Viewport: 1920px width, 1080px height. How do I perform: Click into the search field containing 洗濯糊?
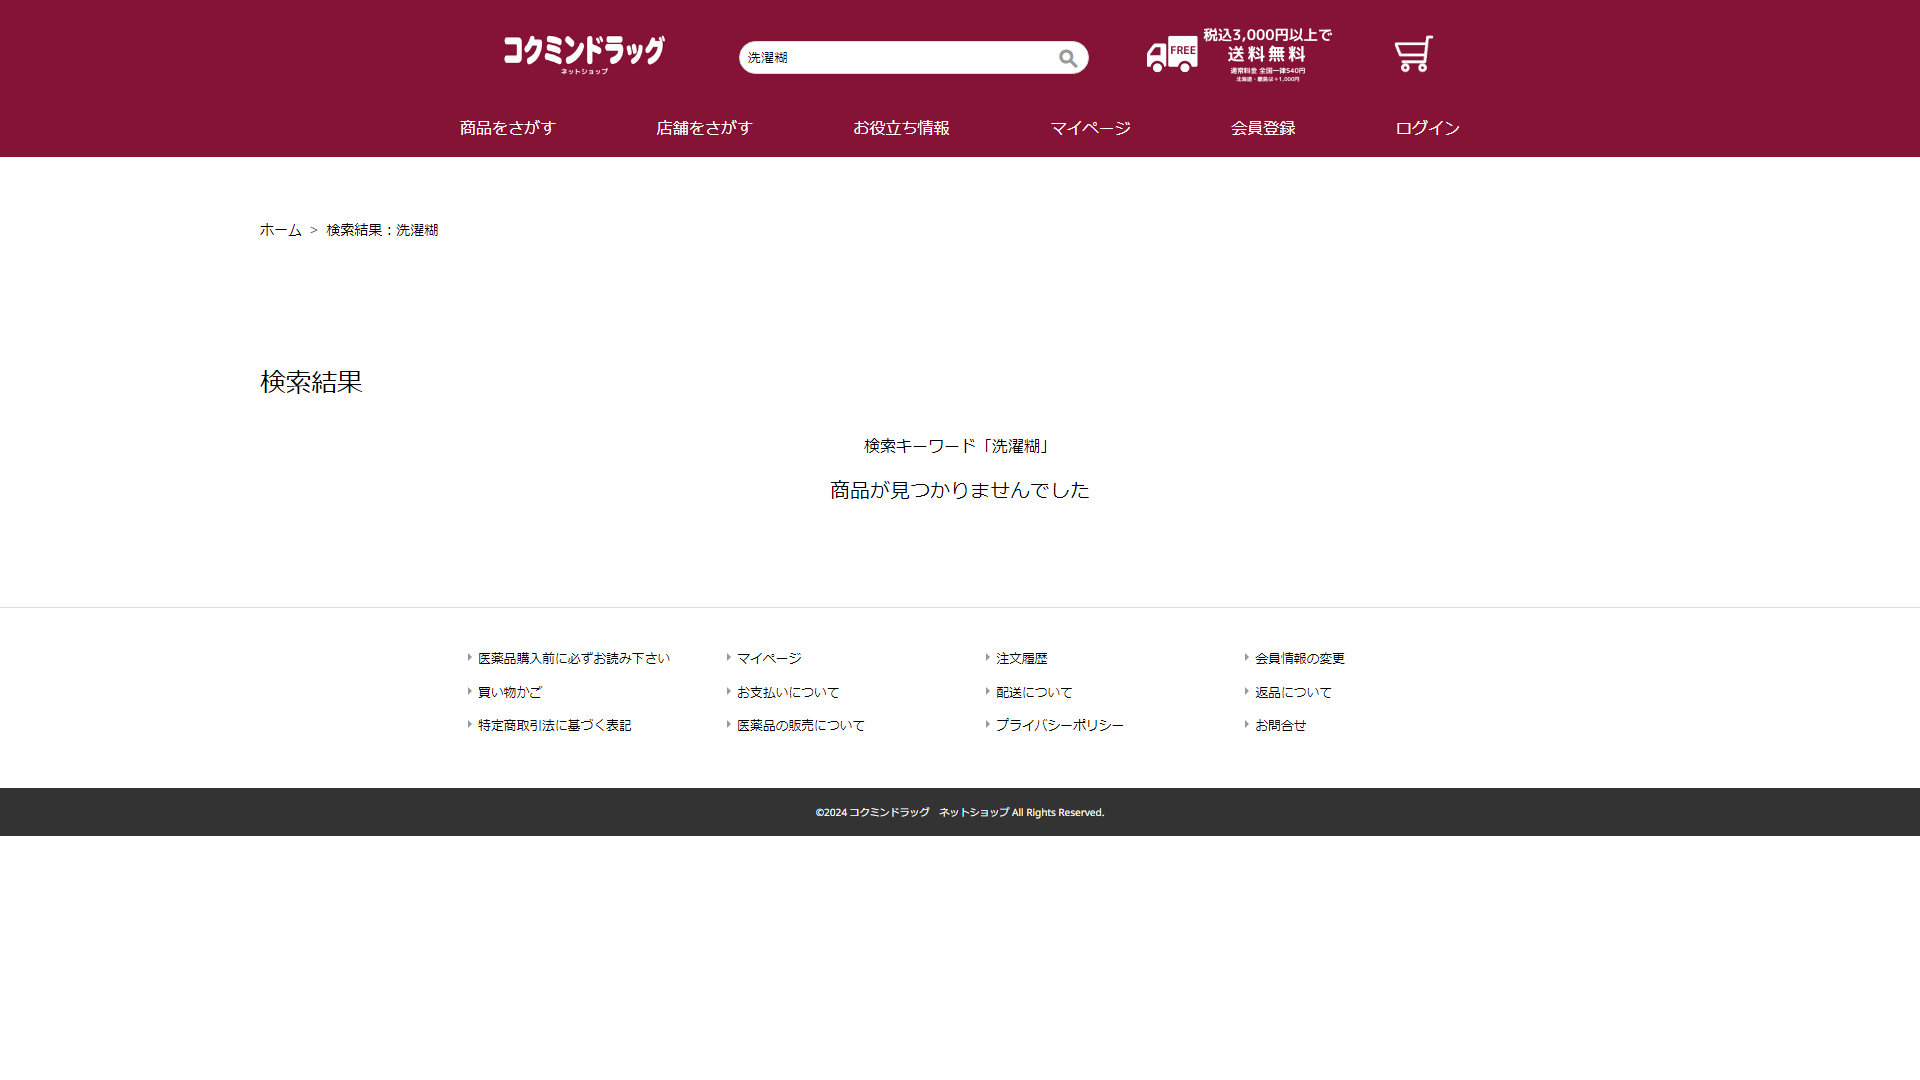(x=895, y=58)
